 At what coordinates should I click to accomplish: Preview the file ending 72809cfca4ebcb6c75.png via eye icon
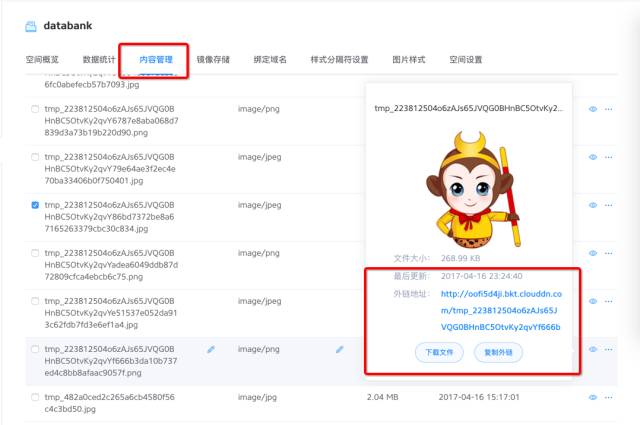click(593, 253)
